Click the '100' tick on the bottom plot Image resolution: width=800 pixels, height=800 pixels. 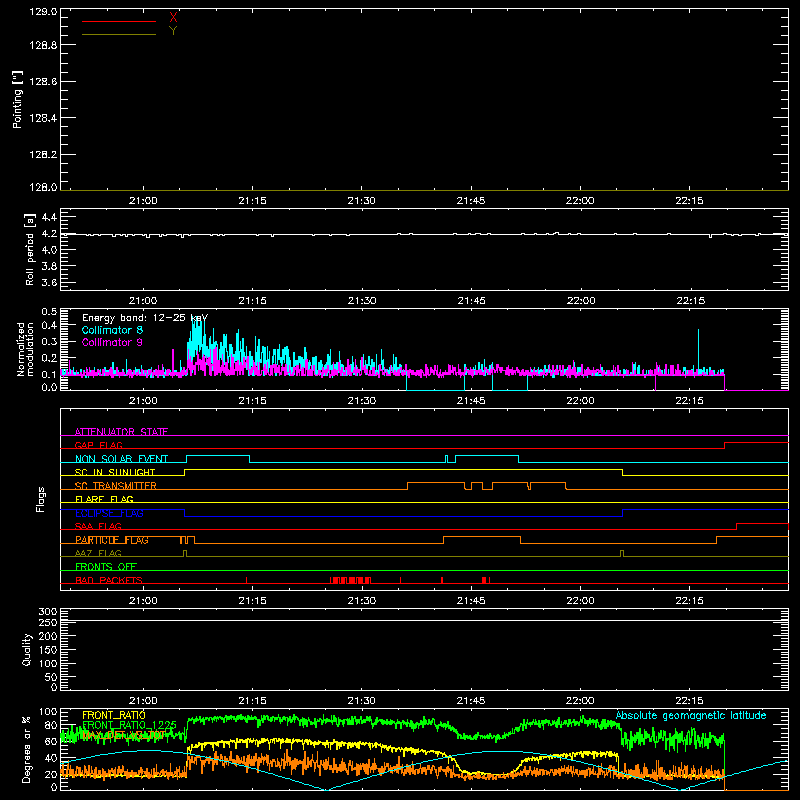tap(48, 712)
